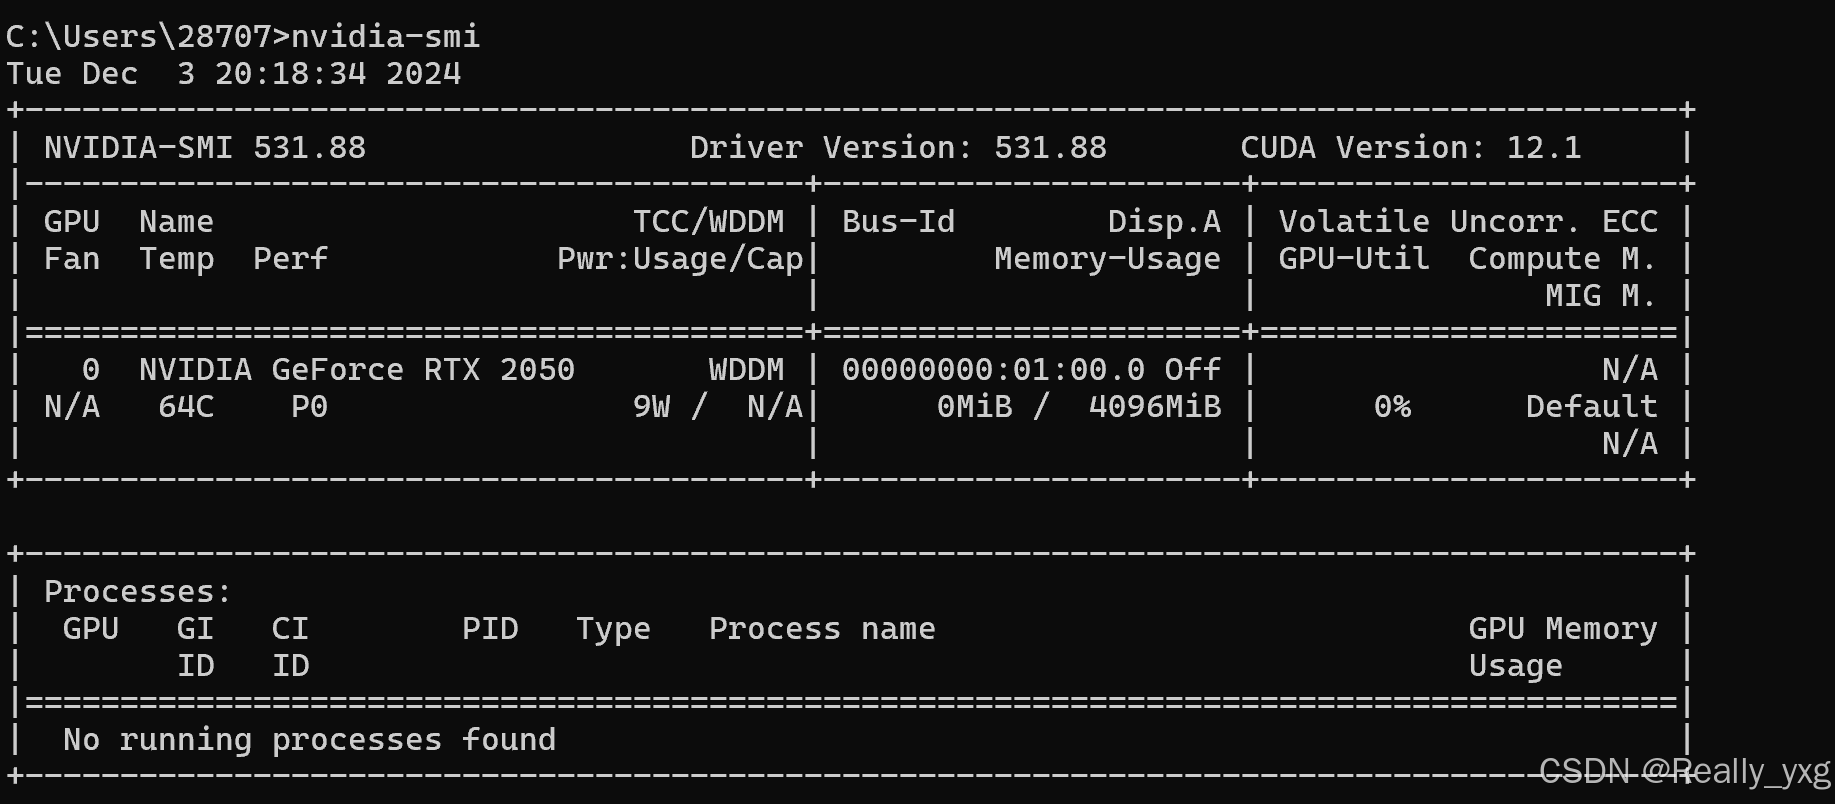Image resolution: width=1835 pixels, height=804 pixels.
Task: Click the 'WDDM' driver mode value
Action: [x=747, y=370]
